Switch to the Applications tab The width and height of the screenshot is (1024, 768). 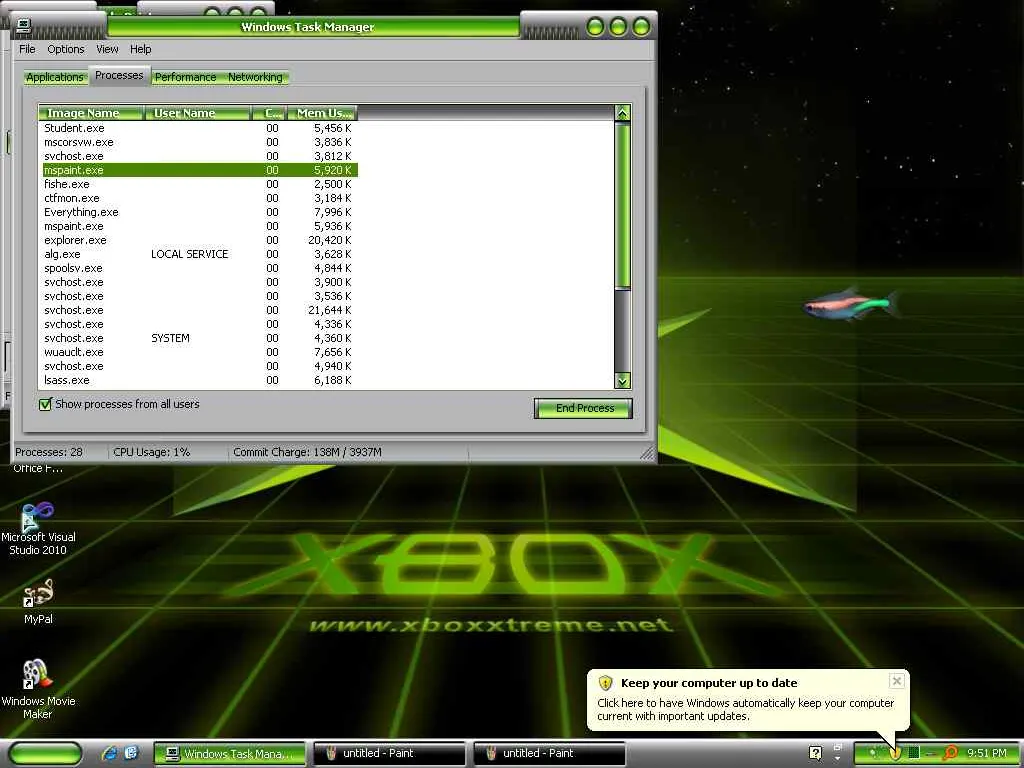click(55, 77)
